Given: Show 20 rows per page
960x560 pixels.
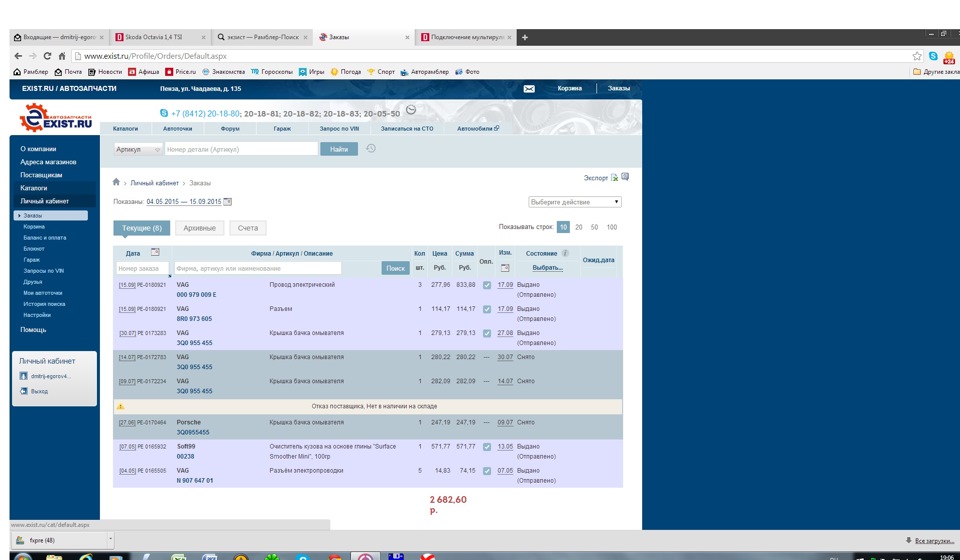Looking at the screenshot, I should coord(579,227).
